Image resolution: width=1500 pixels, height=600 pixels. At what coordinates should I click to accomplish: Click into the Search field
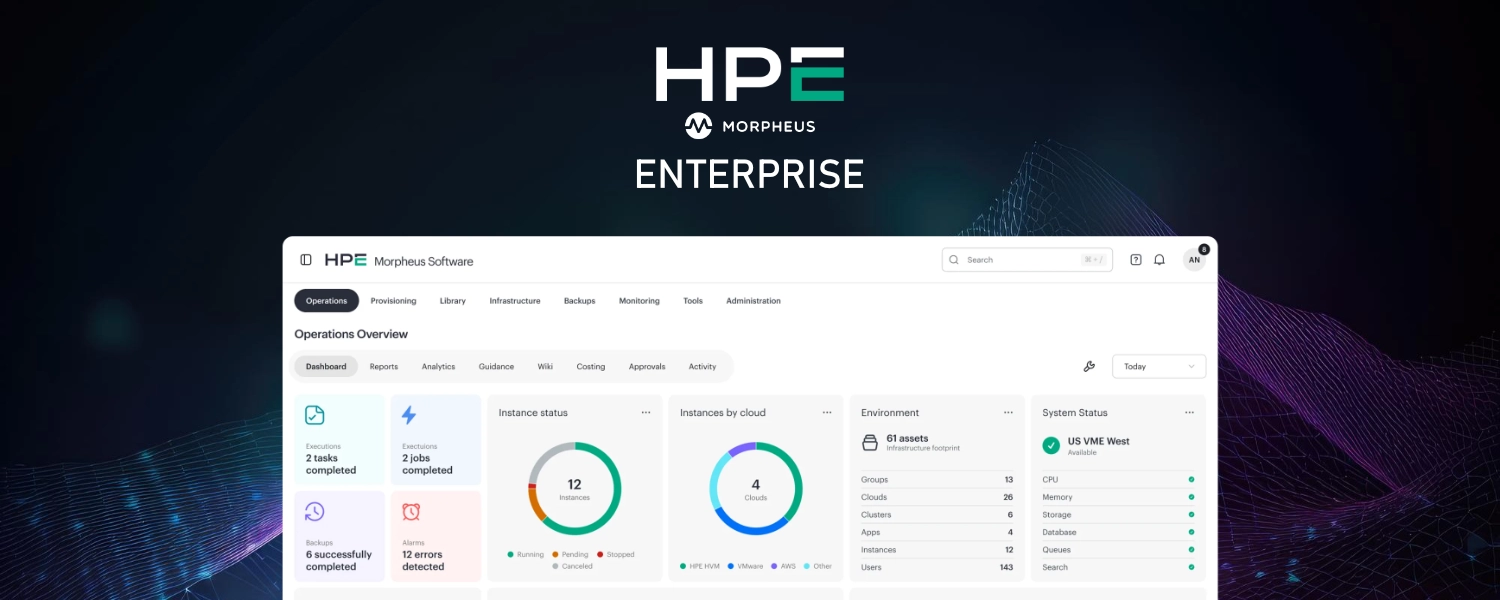(1027, 260)
